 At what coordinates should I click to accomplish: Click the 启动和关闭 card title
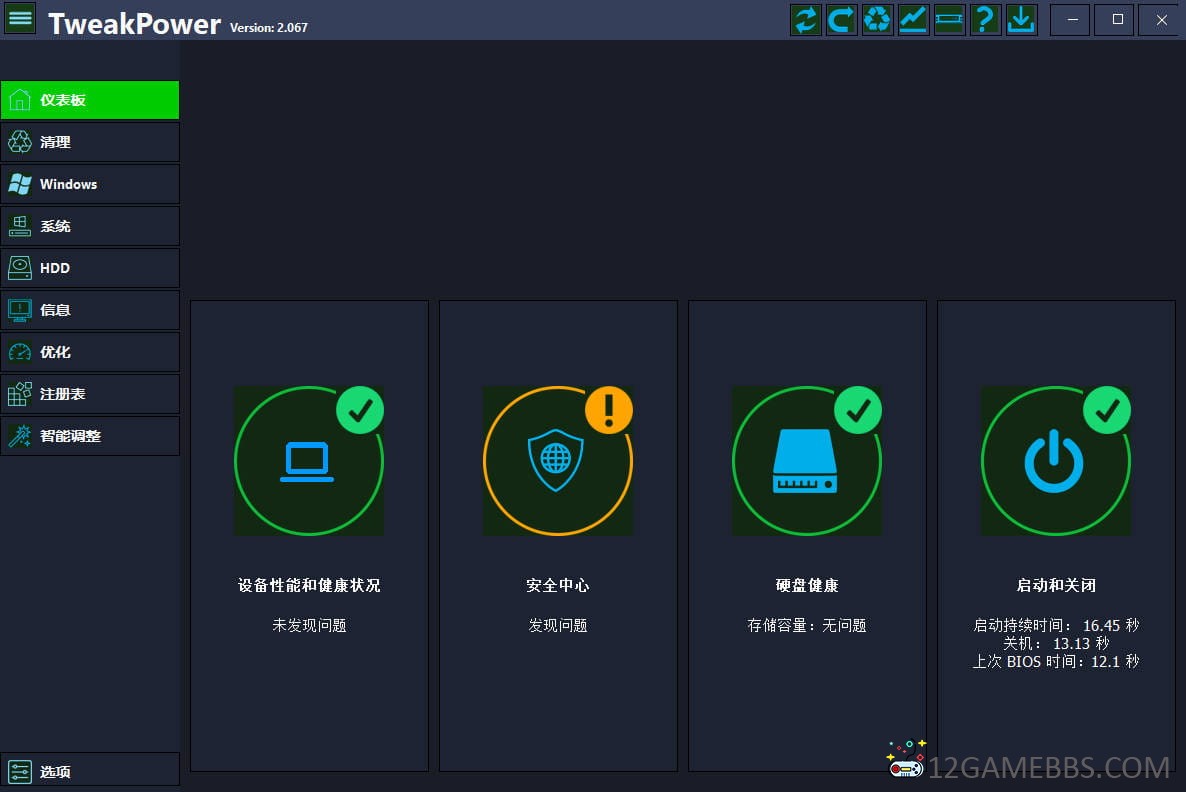tap(1056, 585)
